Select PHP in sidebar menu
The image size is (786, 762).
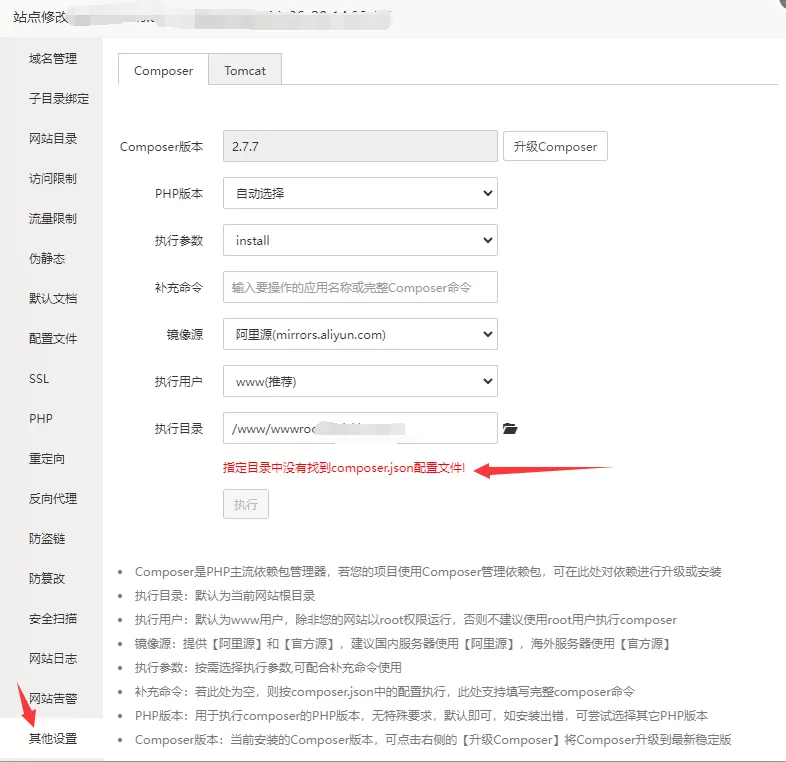(x=41, y=419)
